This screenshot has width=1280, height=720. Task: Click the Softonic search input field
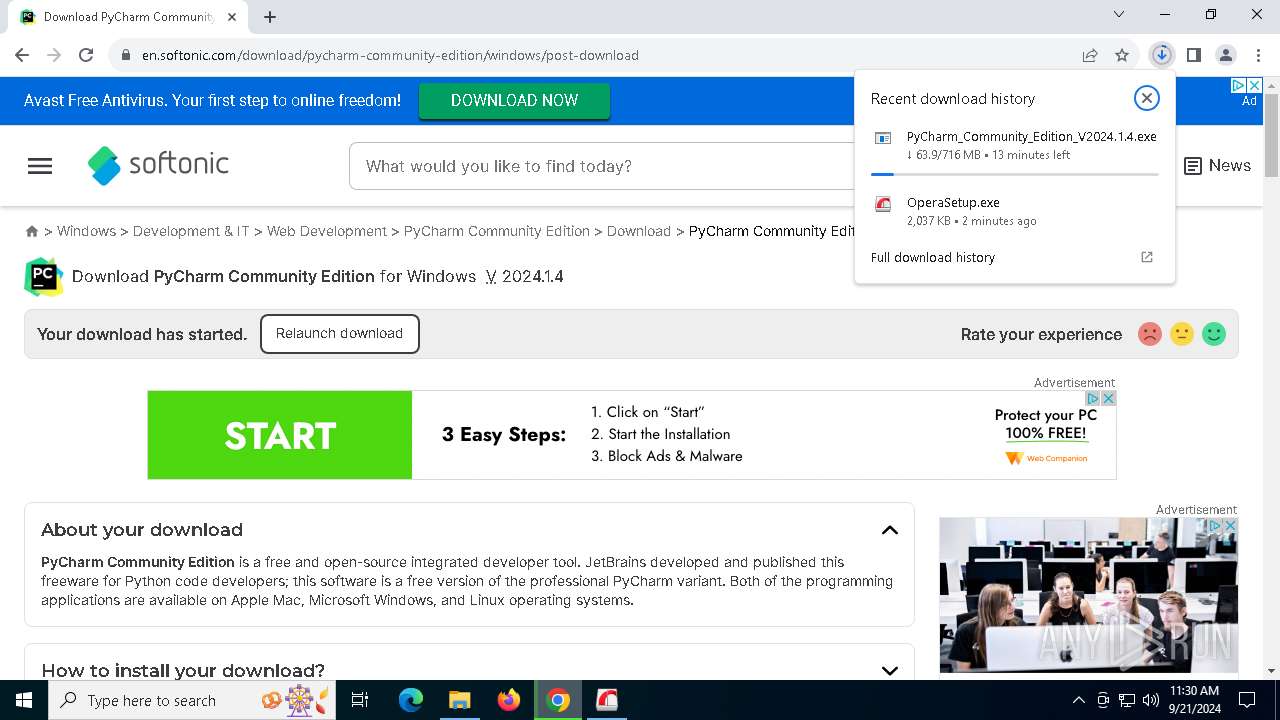(600, 166)
